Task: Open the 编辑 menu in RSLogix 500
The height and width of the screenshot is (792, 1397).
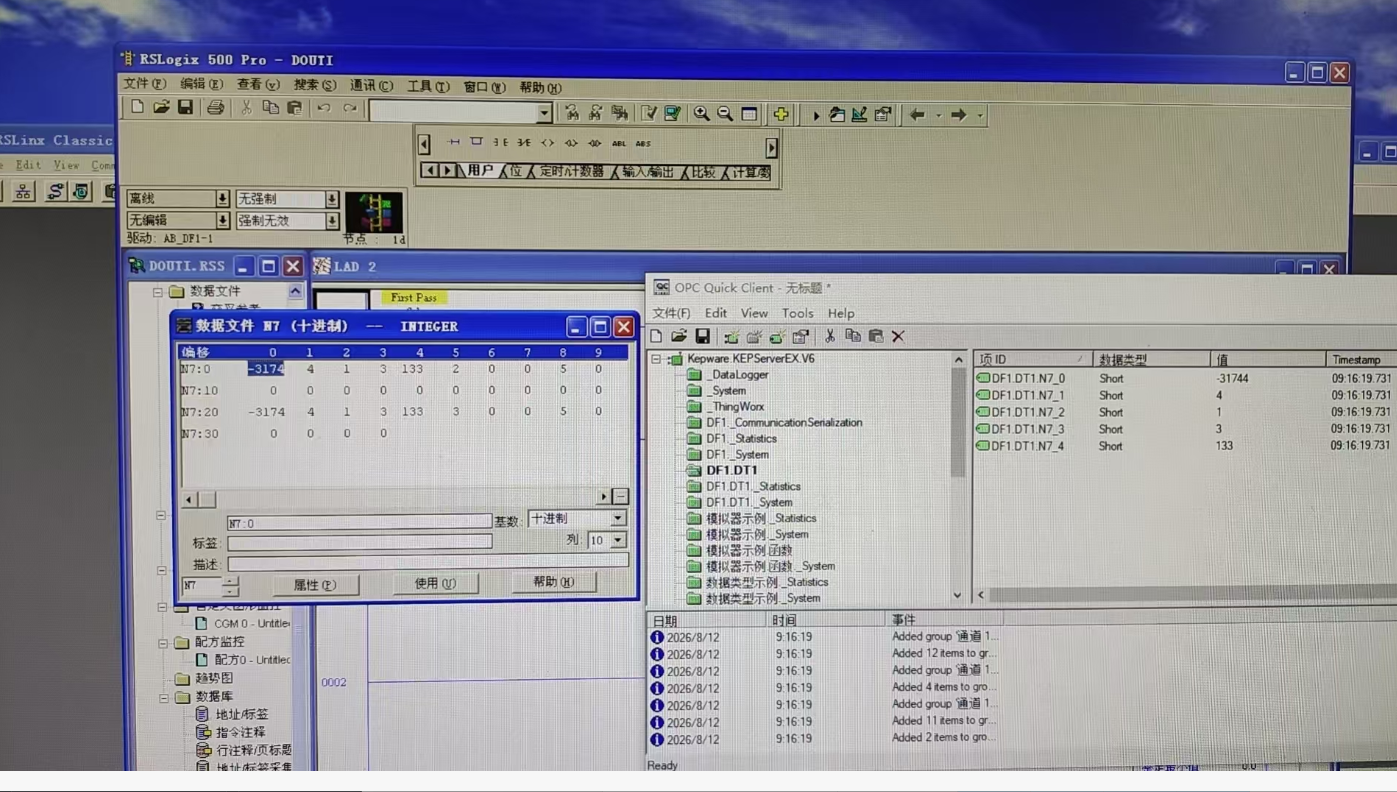Action: pyautogui.click(x=201, y=84)
